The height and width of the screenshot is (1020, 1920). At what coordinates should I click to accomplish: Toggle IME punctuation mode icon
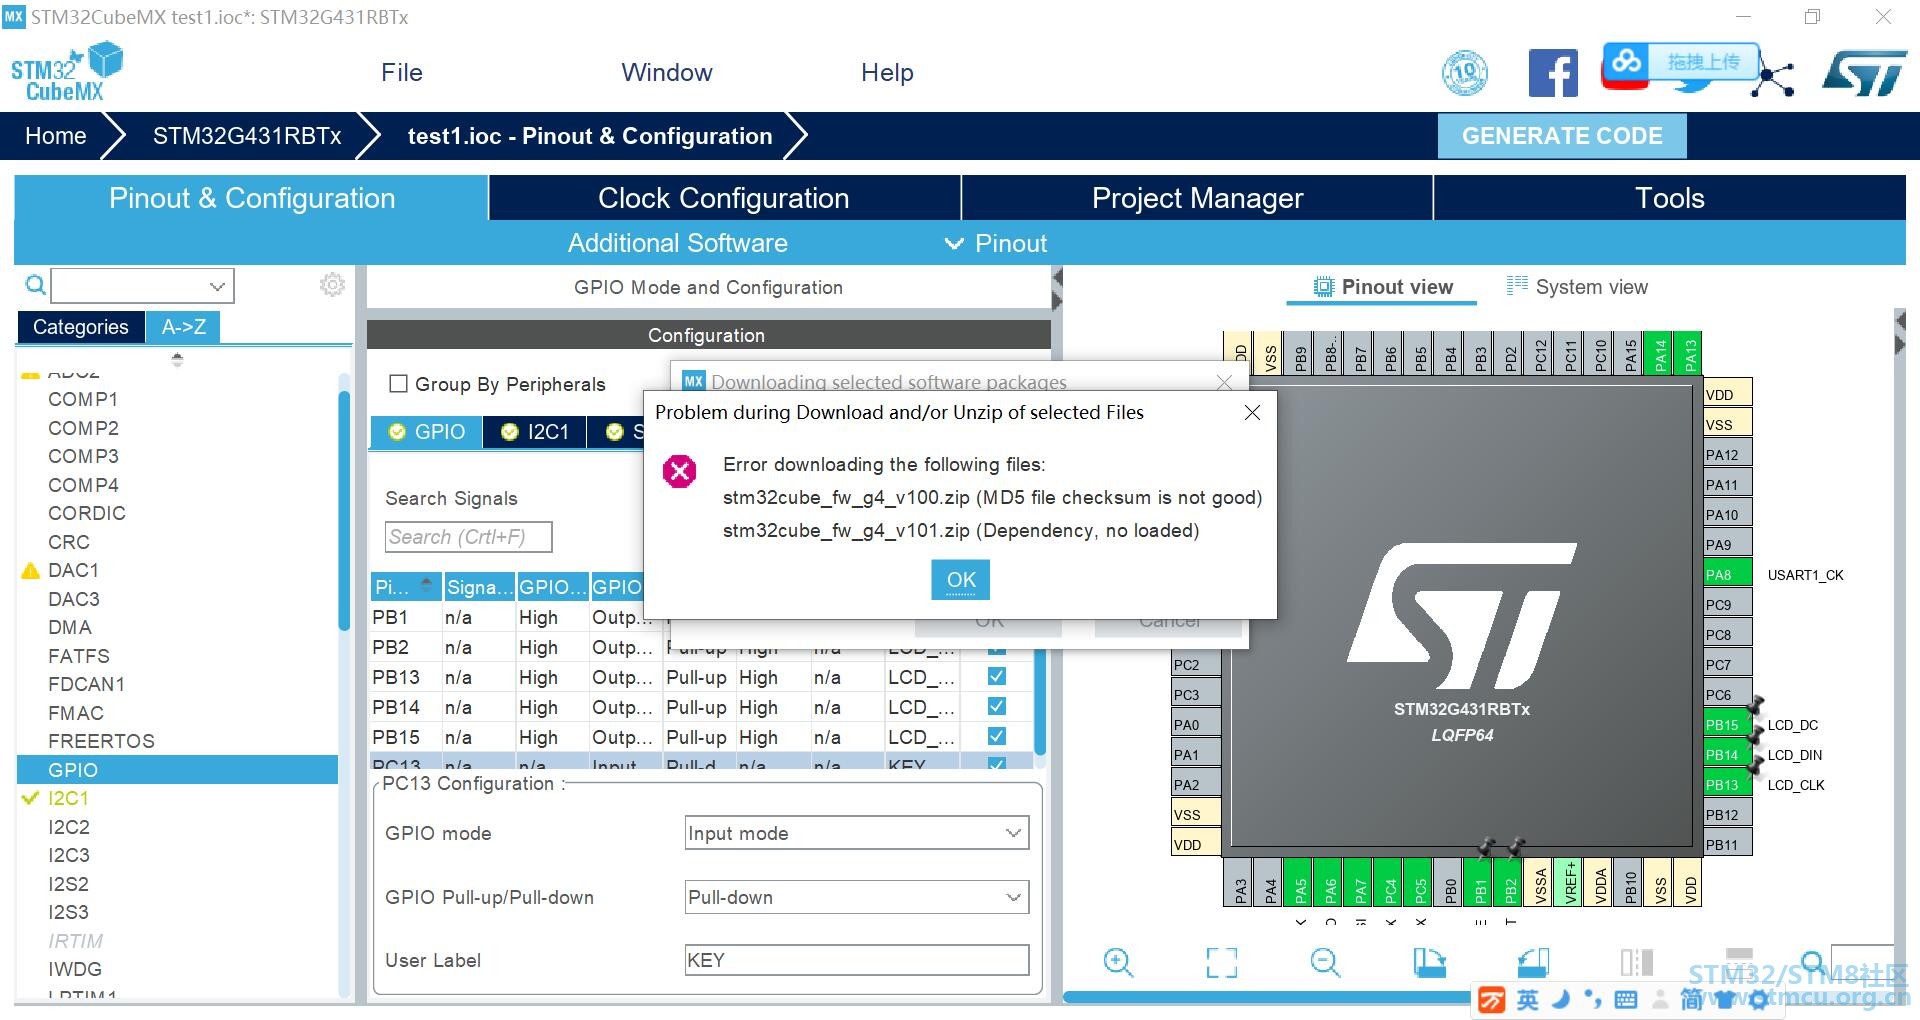pyautogui.click(x=1593, y=1000)
